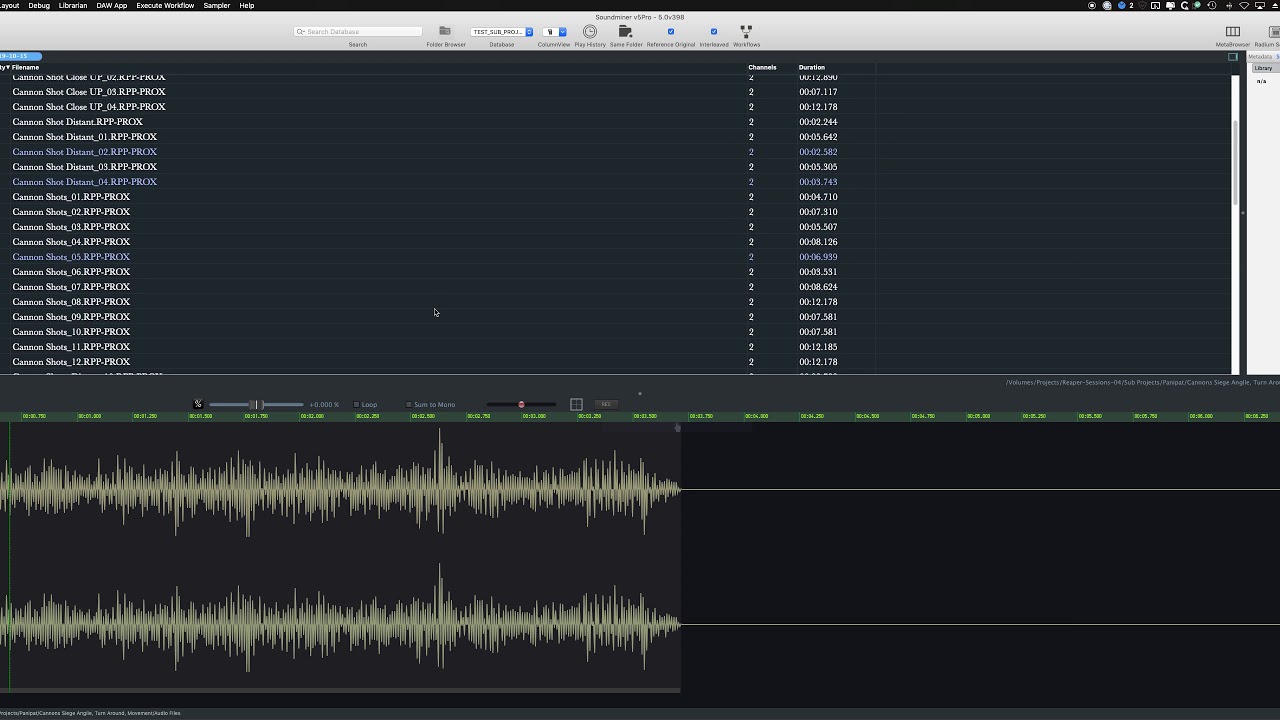Open the blue clock menu bar icon
Screen dimensions: 1280x720
(x=1122, y=5)
